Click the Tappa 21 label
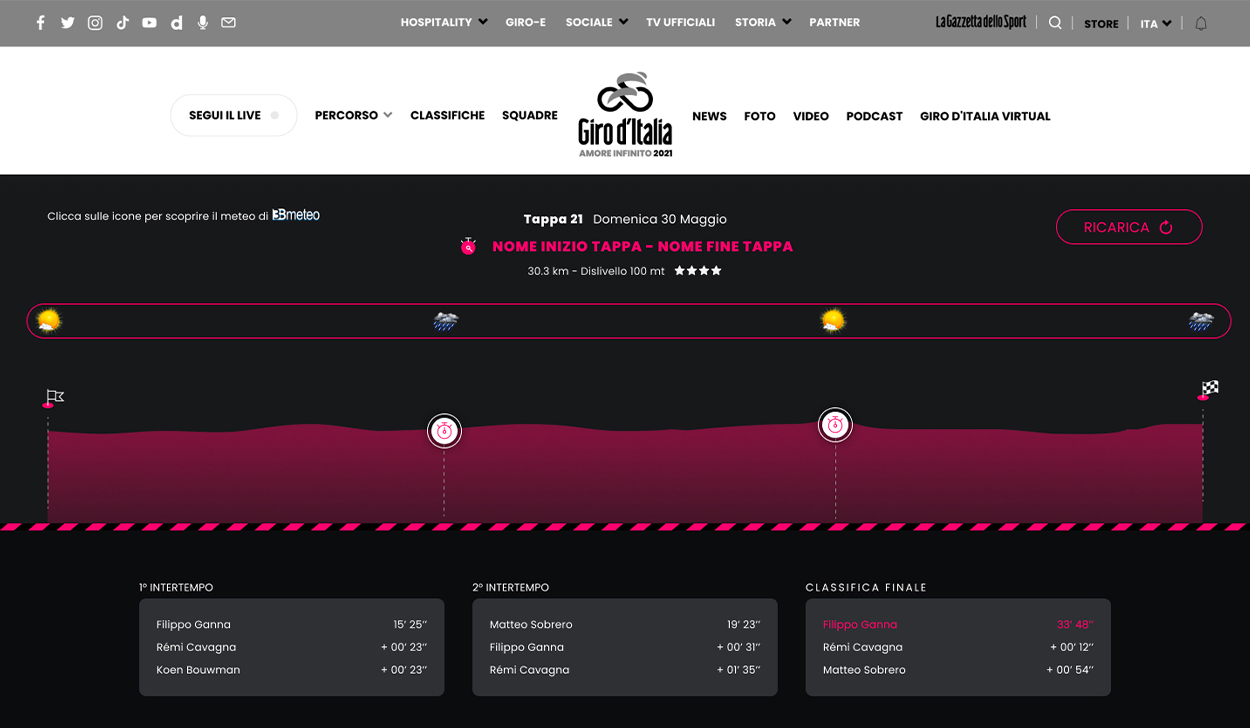The width and height of the screenshot is (1250, 728). tap(553, 219)
